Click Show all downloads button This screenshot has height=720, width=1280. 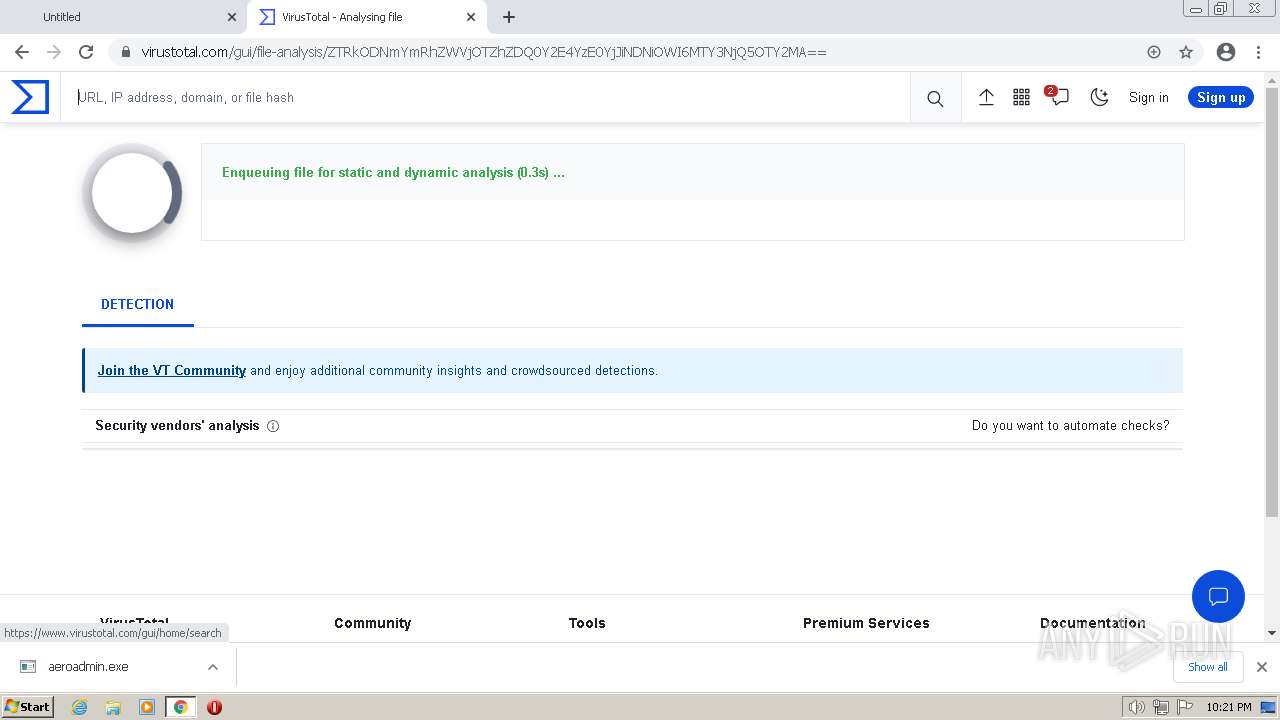point(1207,667)
